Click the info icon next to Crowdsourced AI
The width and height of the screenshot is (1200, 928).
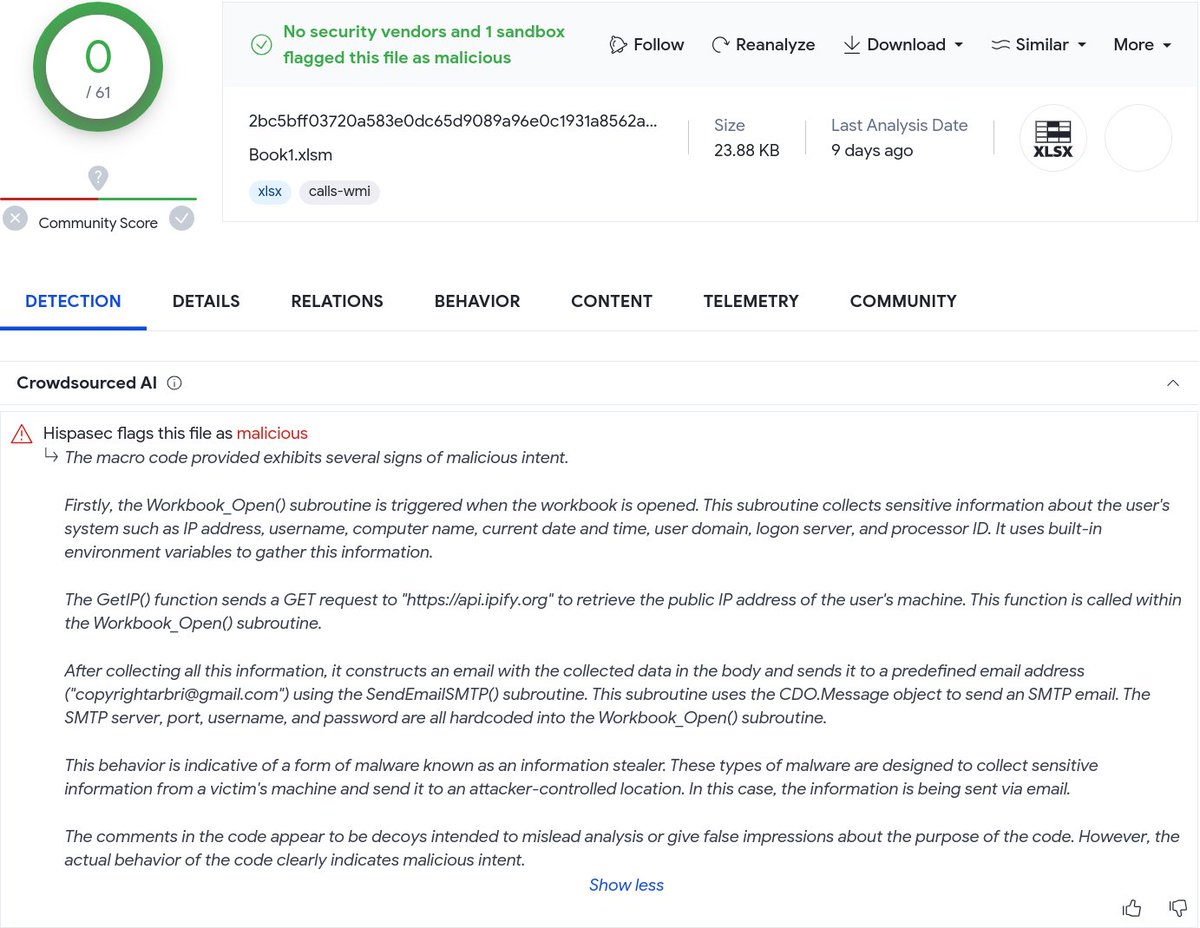(174, 383)
